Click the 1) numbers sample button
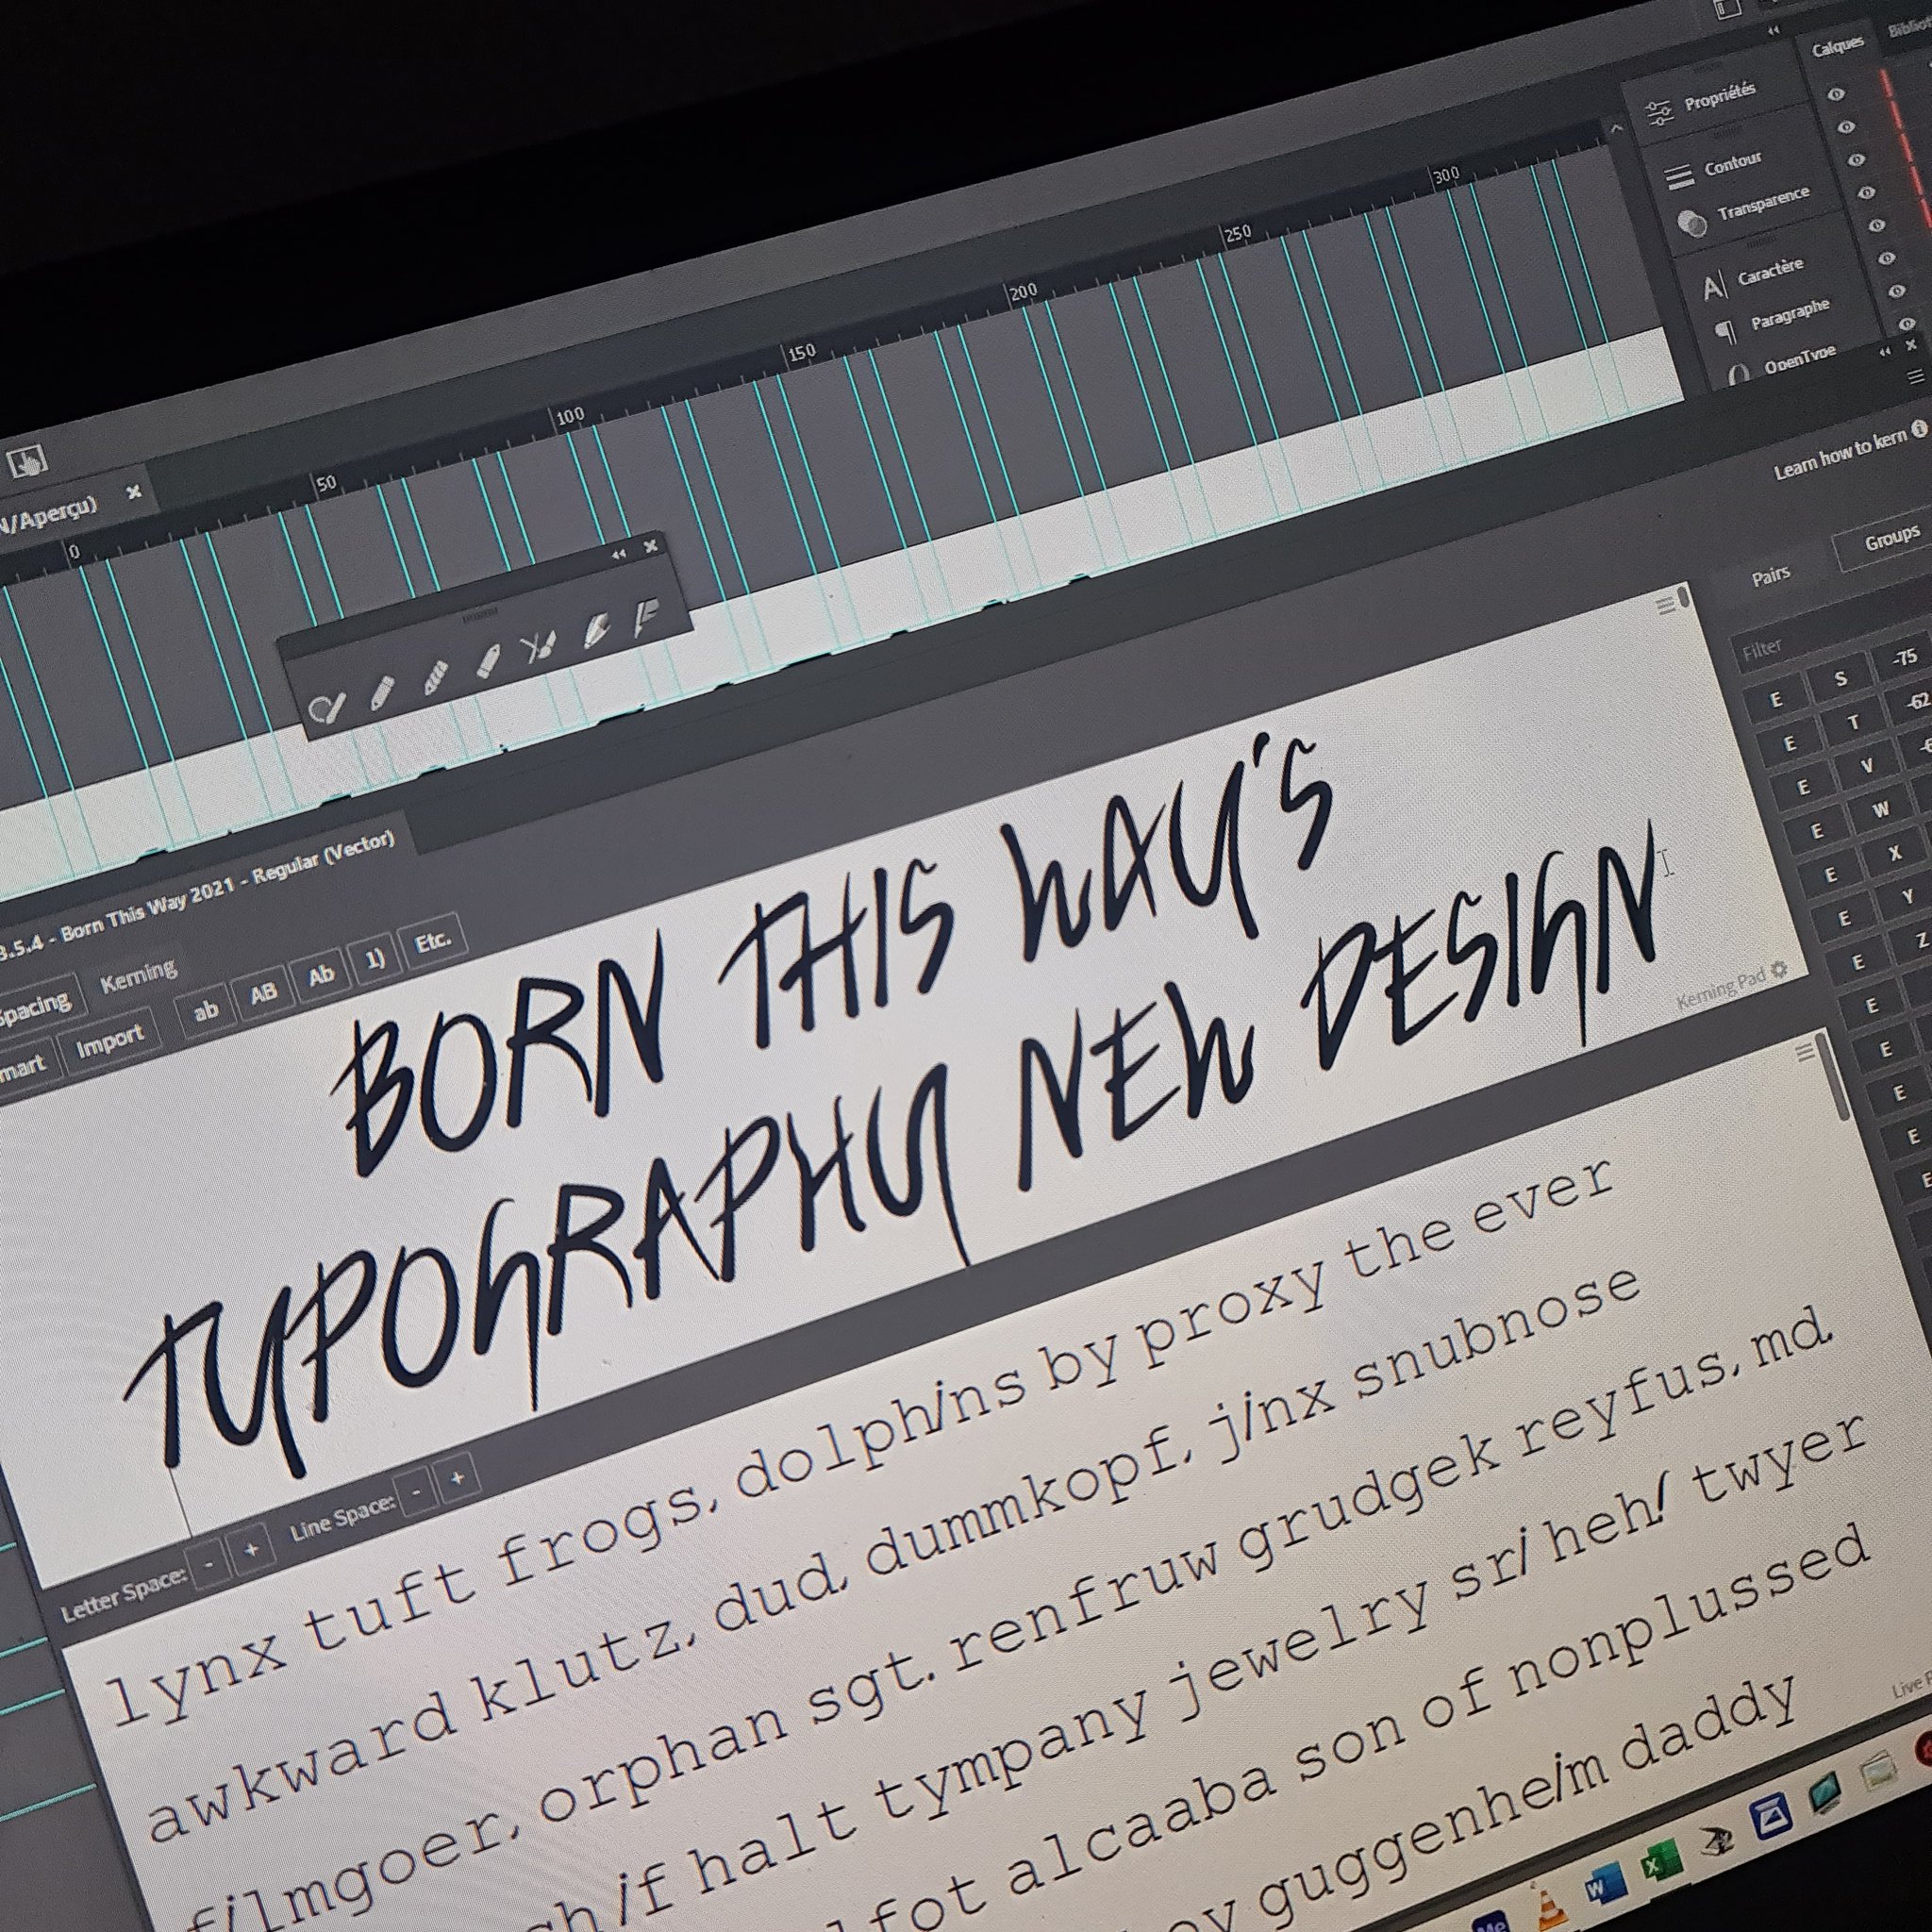1932x1932 pixels. tap(375, 959)
